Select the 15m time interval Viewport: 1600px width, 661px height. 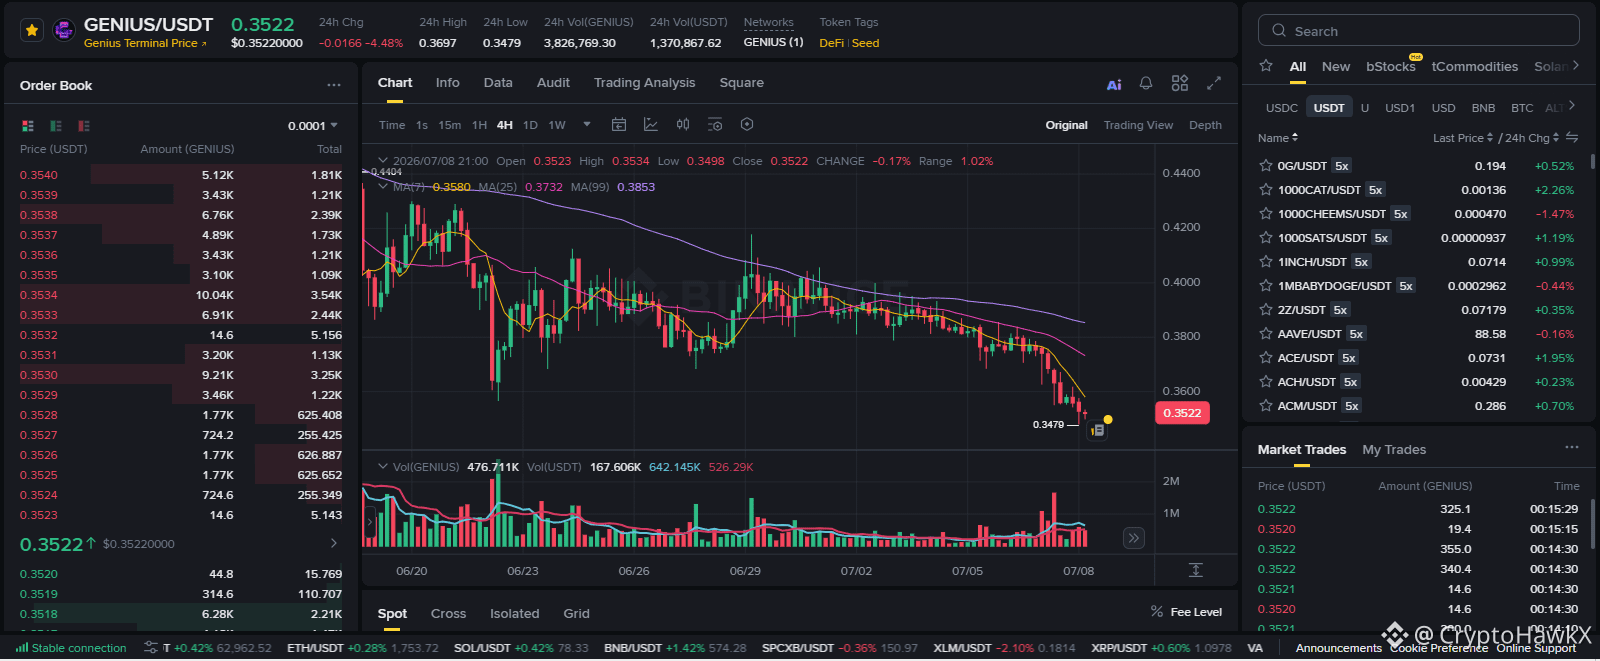click(x=450, y=125)
